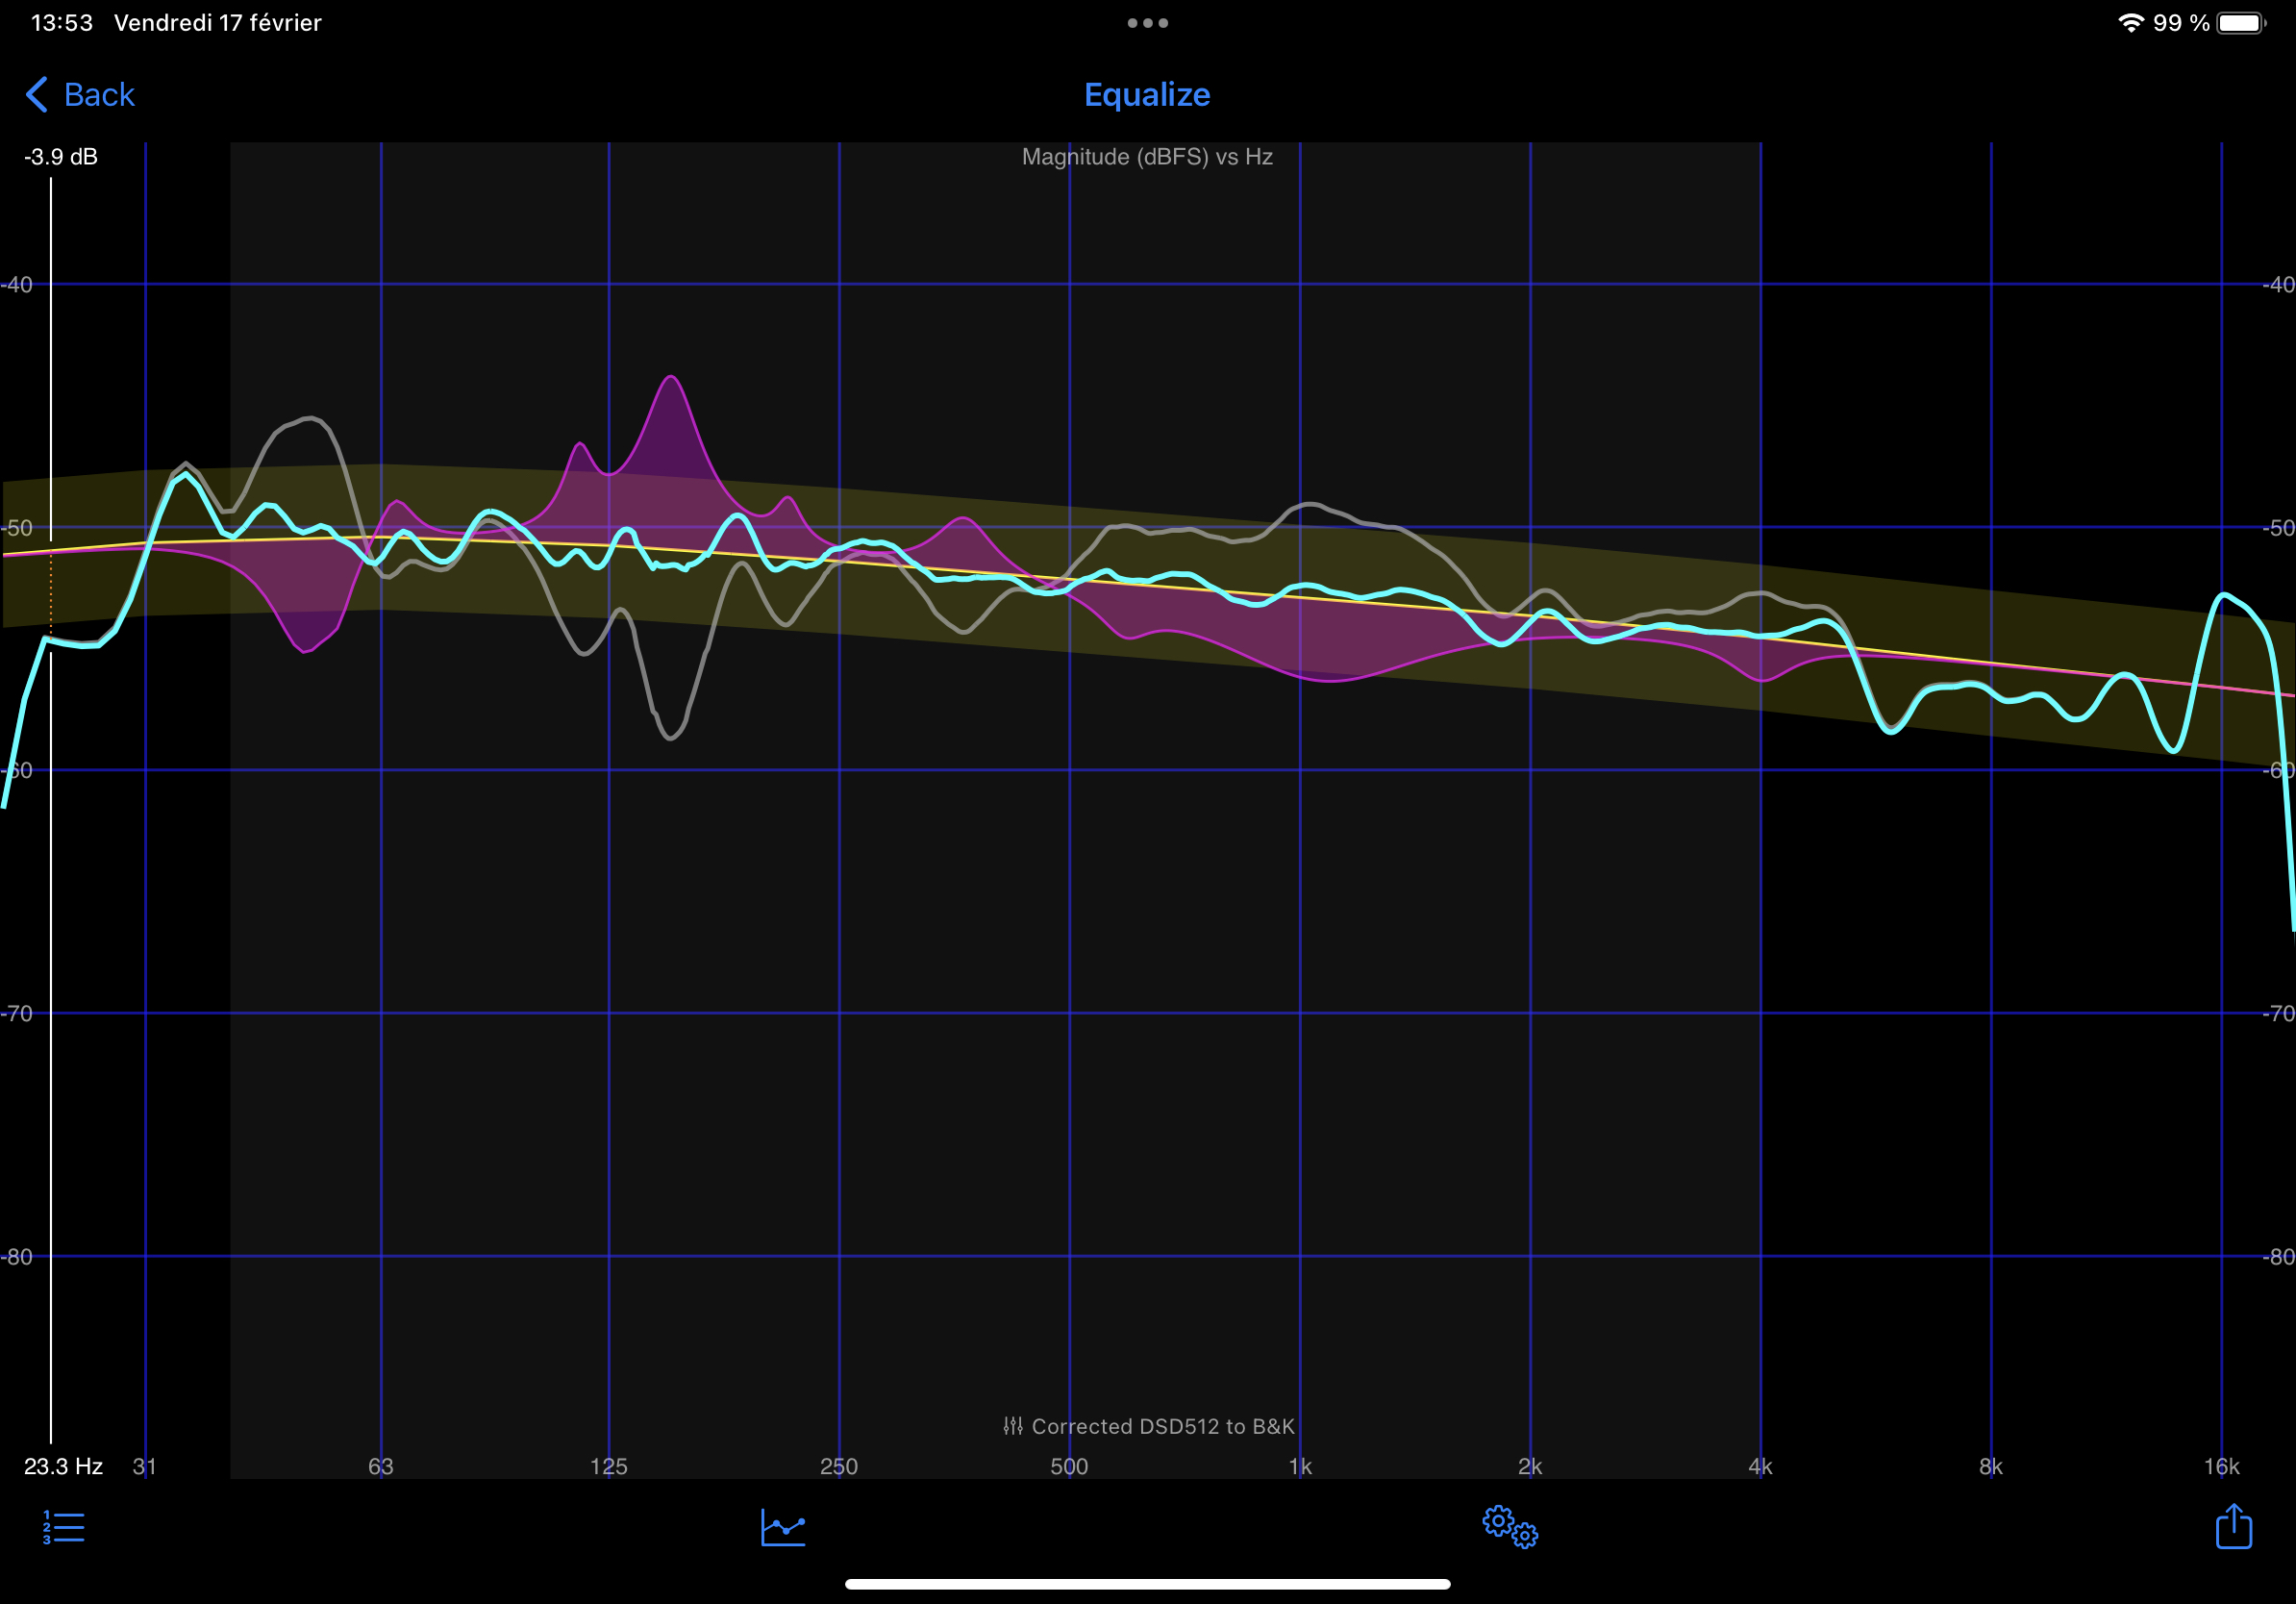Tap the cyan curve peak near 16k
Viewport: 2296px width, 1604px height.
[2223, 596]
